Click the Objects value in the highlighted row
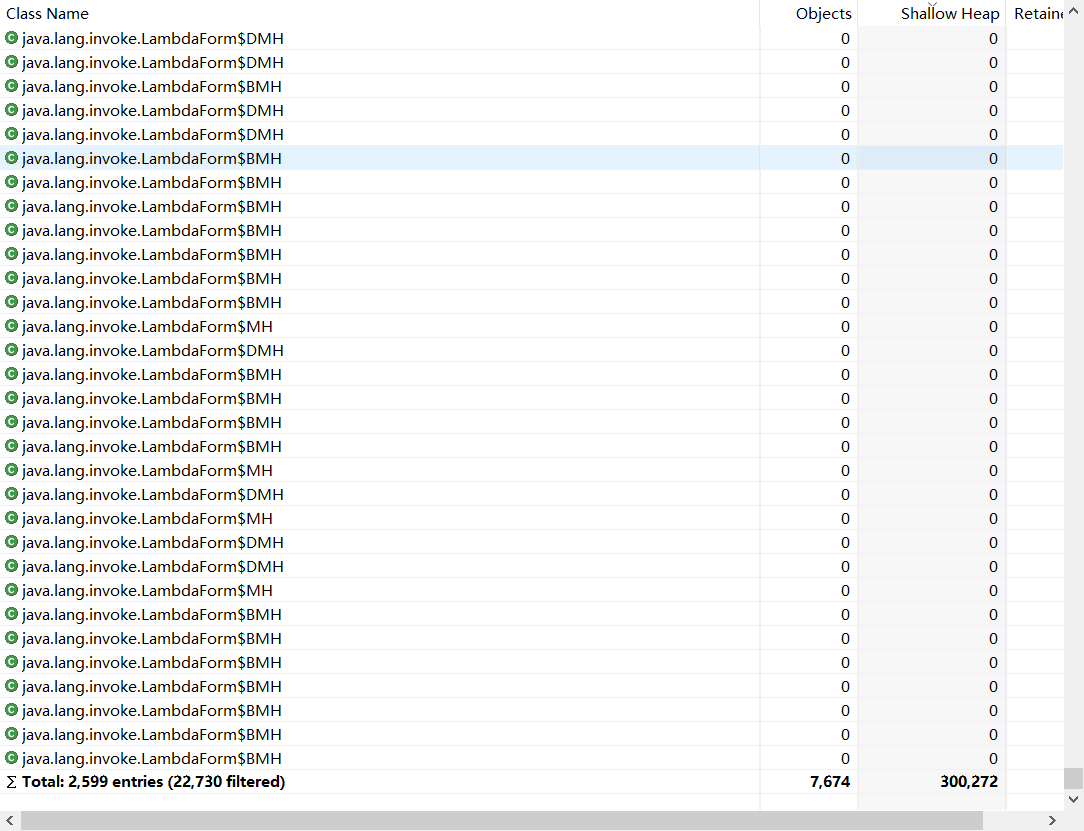This screenshot has width=1084, height=831. (845, 158)
